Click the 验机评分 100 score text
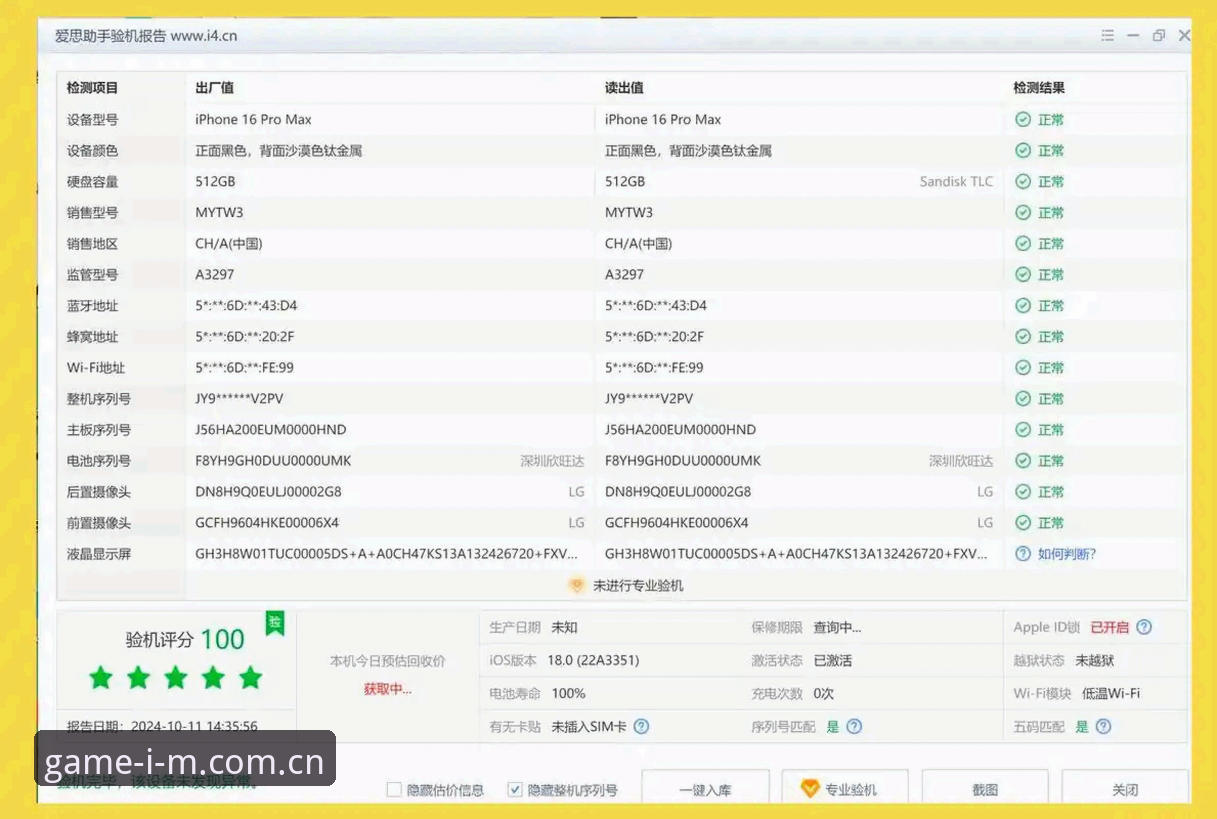This screenshot has width=1217, height=819. [x=185, y=640]
